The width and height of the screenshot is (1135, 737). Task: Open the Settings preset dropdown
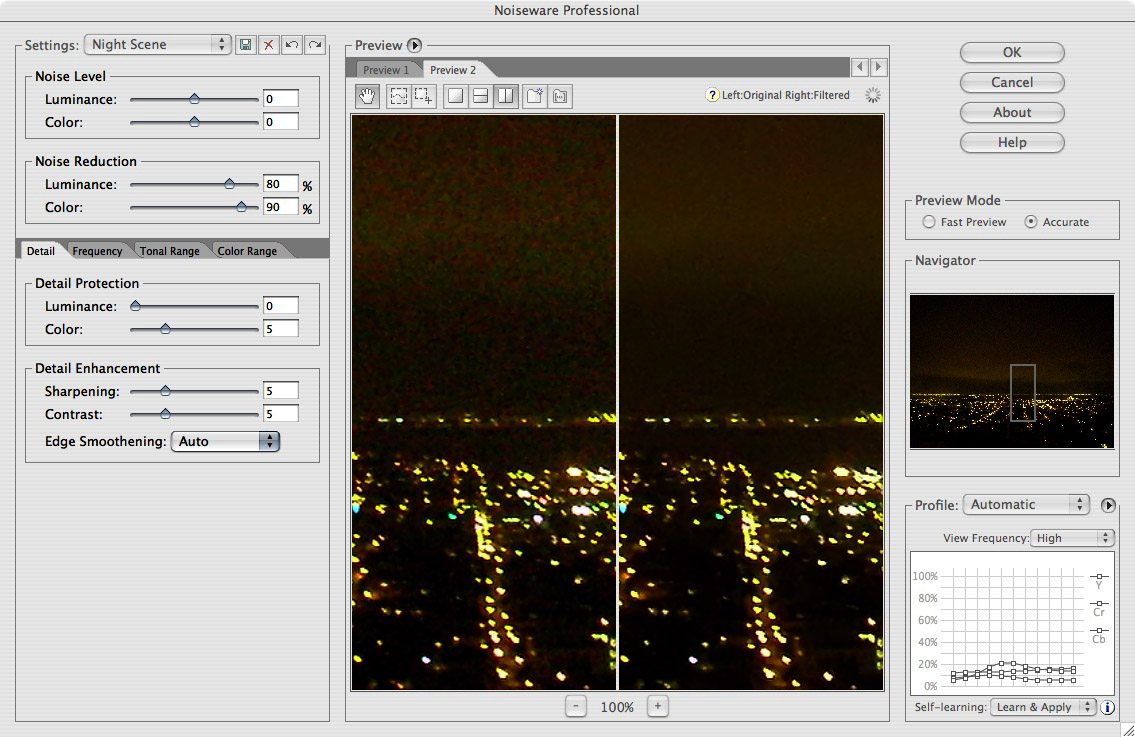tap(157, 45)
